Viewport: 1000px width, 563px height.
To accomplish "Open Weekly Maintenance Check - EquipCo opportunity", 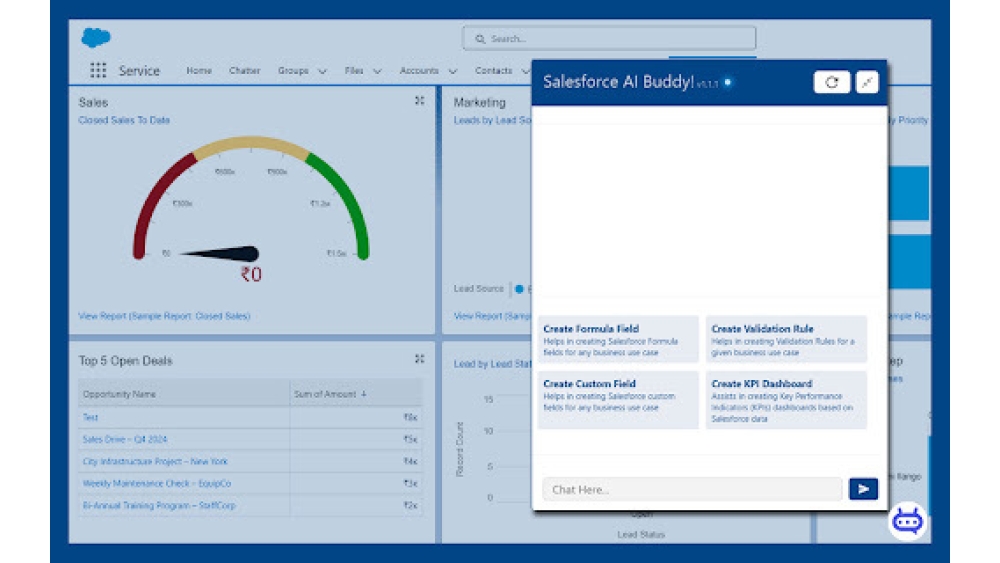I will tap(157, 483).
